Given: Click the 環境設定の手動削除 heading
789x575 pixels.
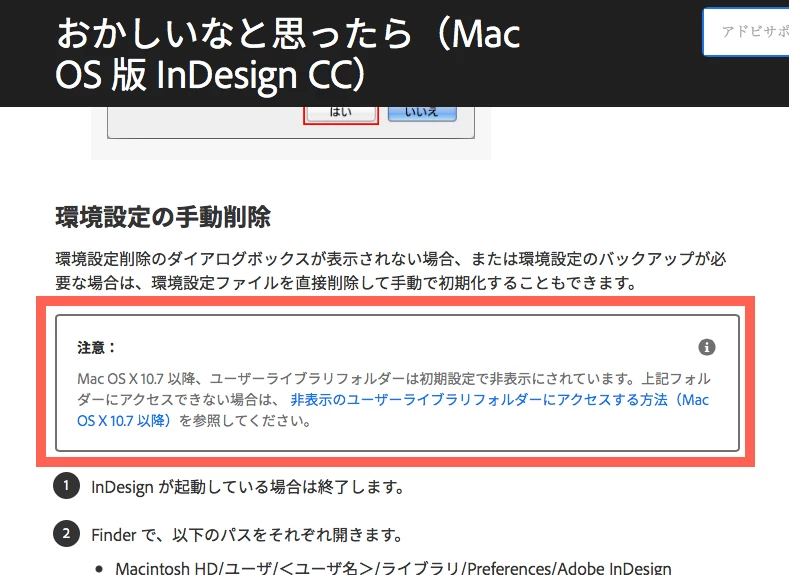Looking at the screenshot, I should (163, 217).
